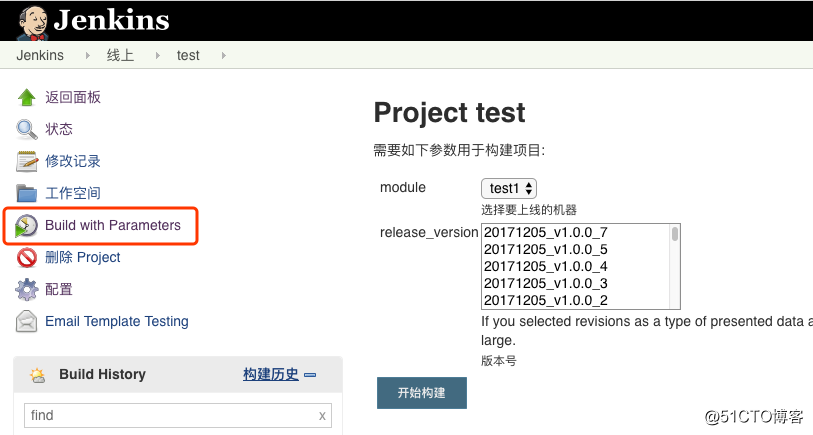Click the folder 工作空间 icon
The image size is (813, 435).
tap(26, 193)
